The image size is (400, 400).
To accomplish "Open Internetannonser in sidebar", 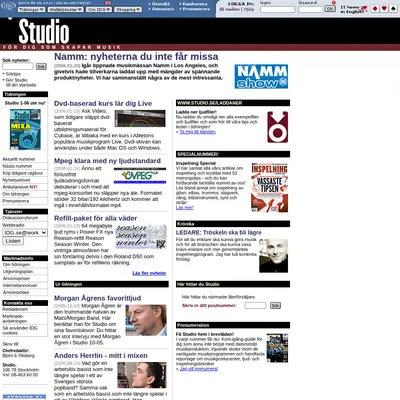I will coord(20,286).
